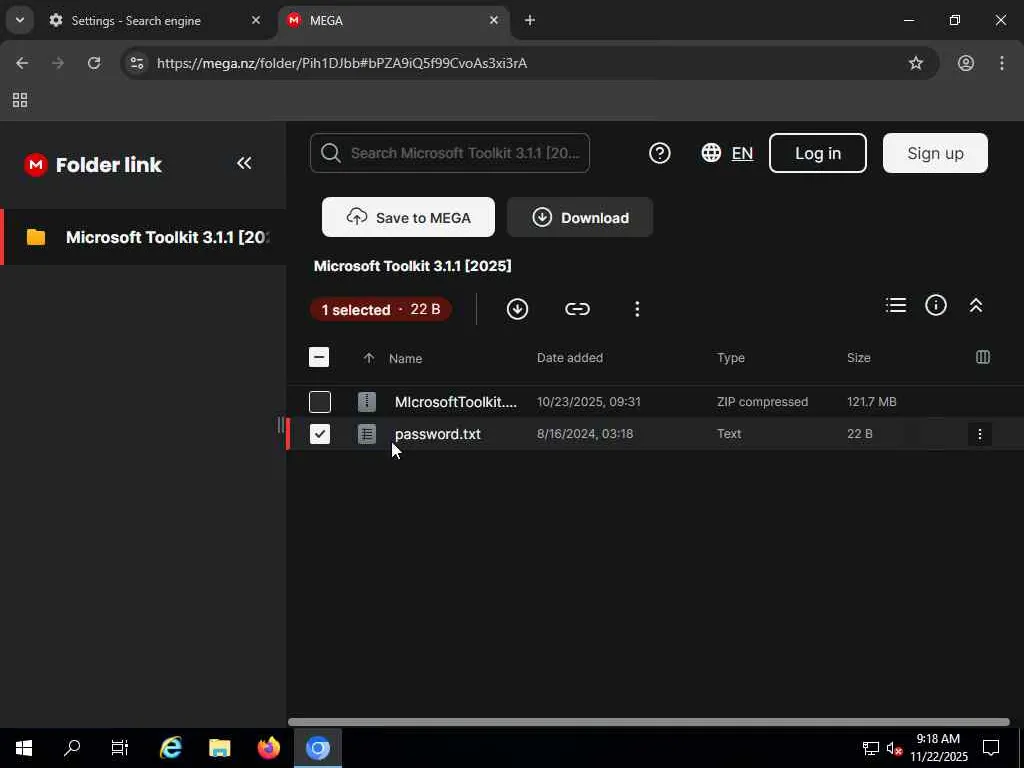Open the help question mark icon

pos(660,153)
